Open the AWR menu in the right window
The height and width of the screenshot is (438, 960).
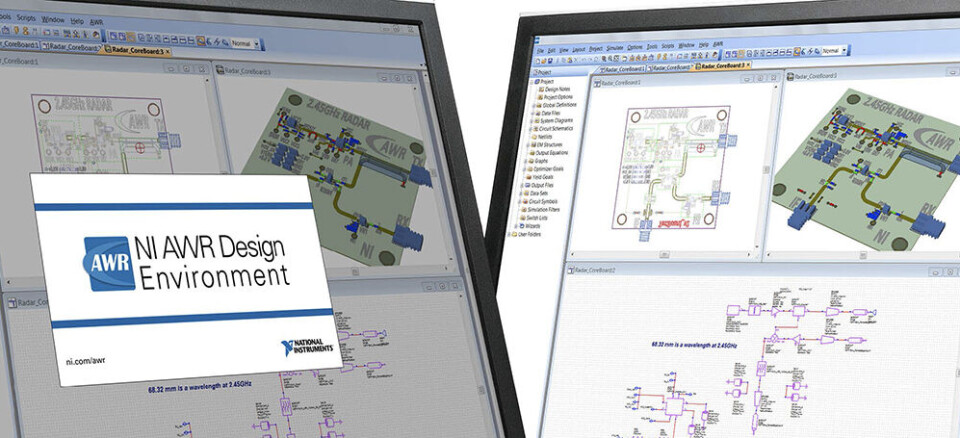[718, 44]
